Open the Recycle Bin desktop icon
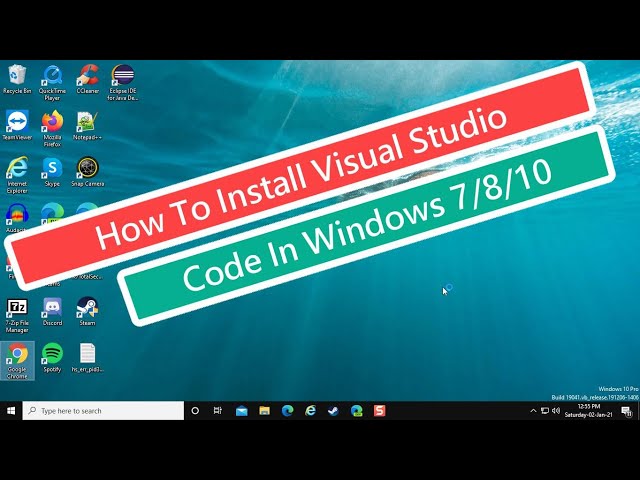640x480 pixels. tap(17, 80)
